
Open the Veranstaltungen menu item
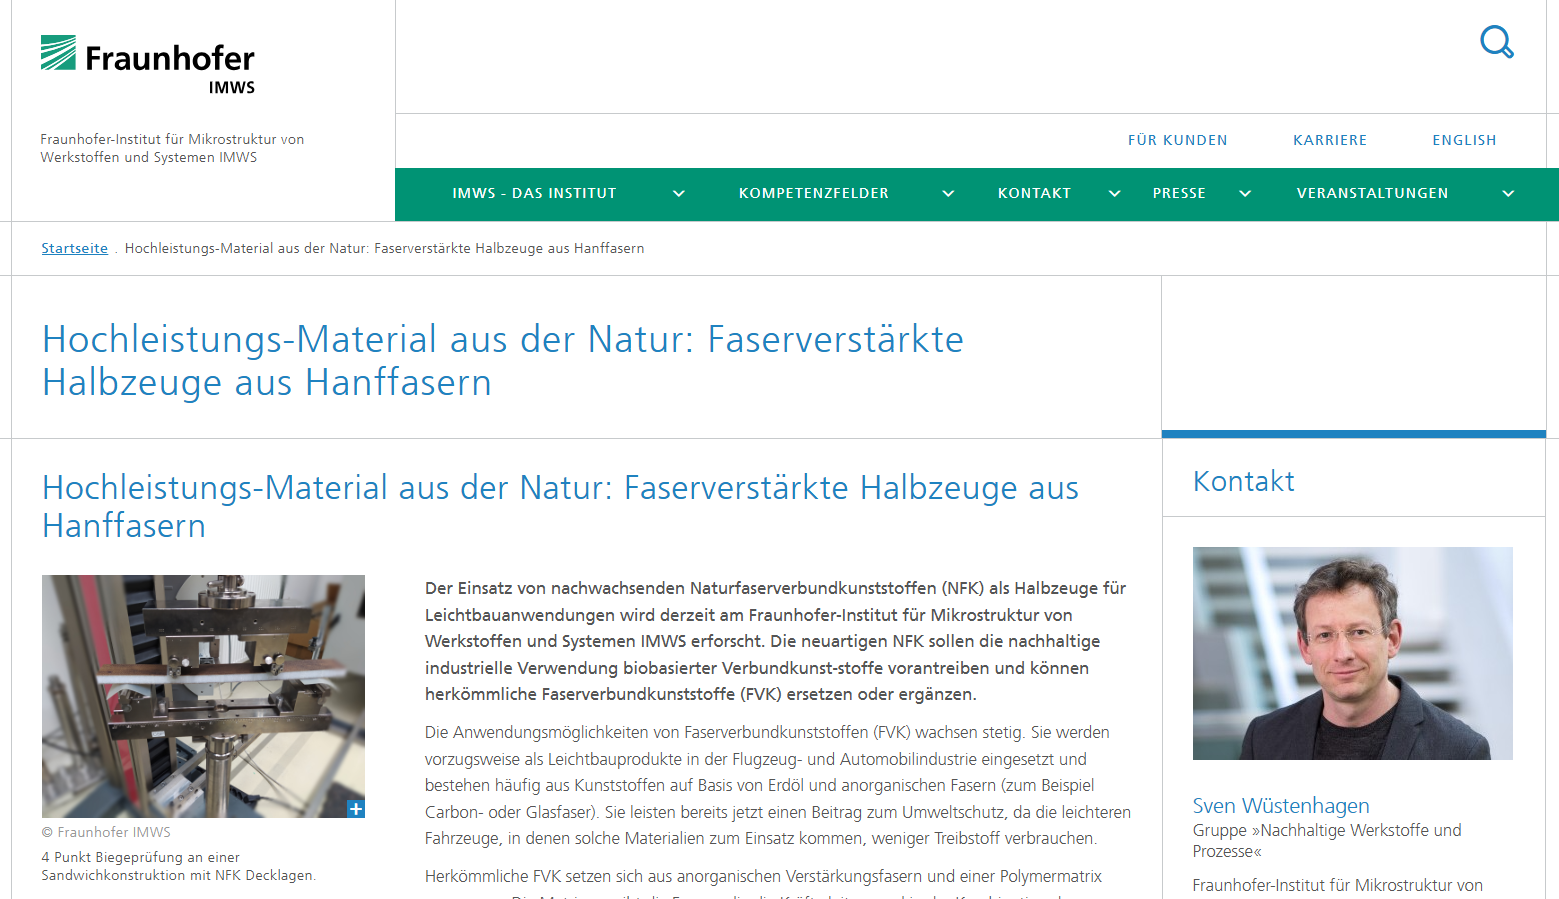1372,194
